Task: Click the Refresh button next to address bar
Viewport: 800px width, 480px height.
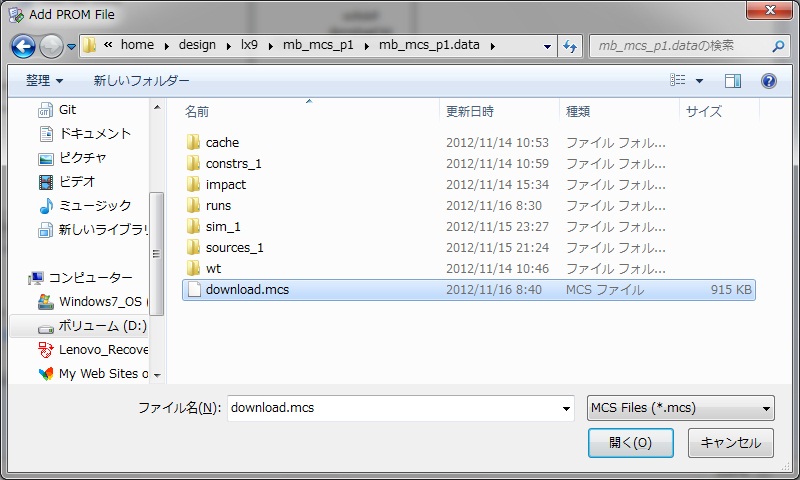Action: pos(570,46)
